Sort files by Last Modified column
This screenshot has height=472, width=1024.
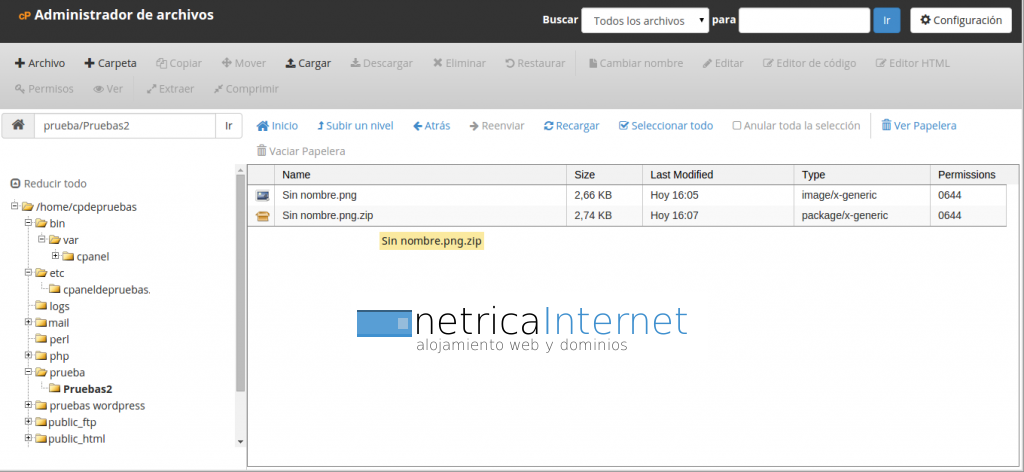click(681, 175)
